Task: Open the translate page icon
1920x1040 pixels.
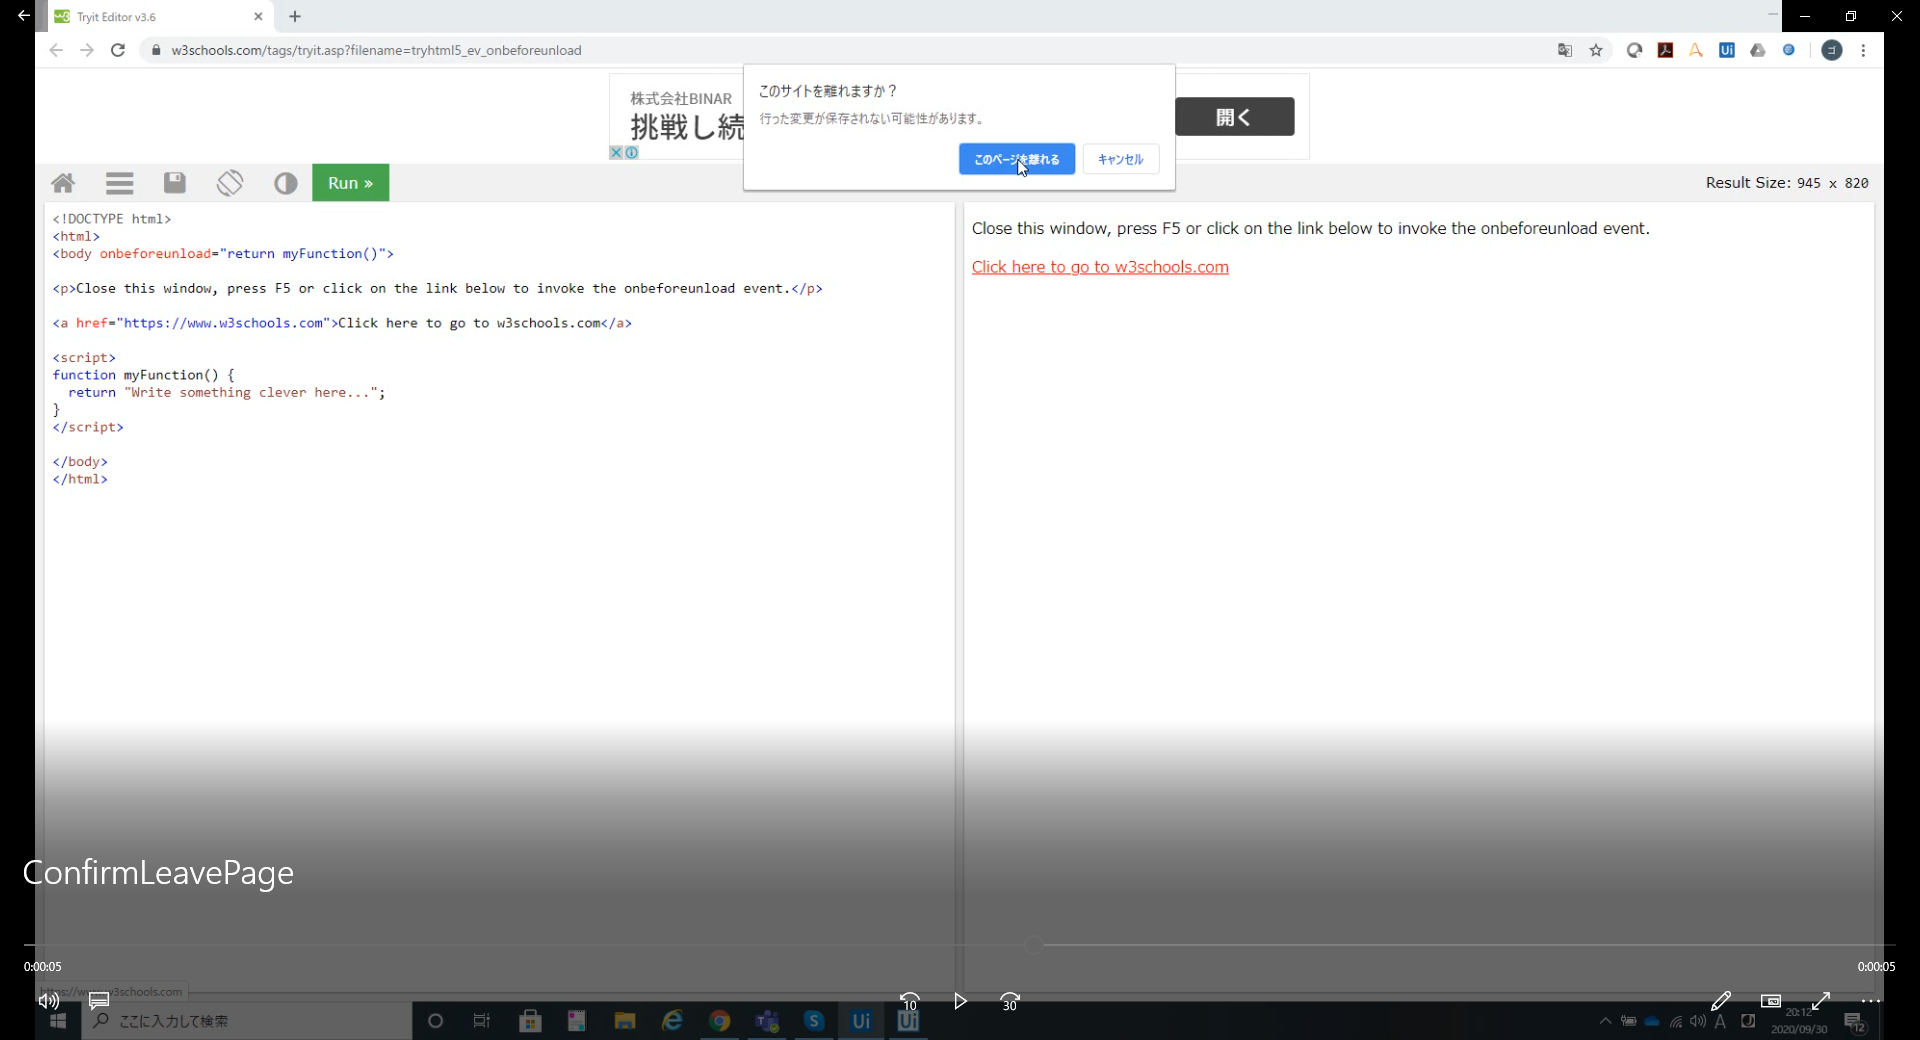Action: (x=1565, y=50)
